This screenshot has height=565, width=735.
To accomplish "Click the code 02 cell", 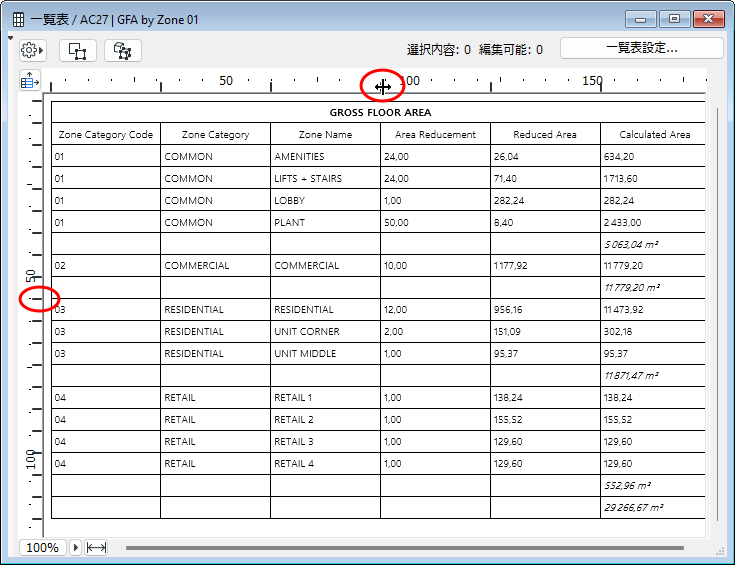I will 106,265.
